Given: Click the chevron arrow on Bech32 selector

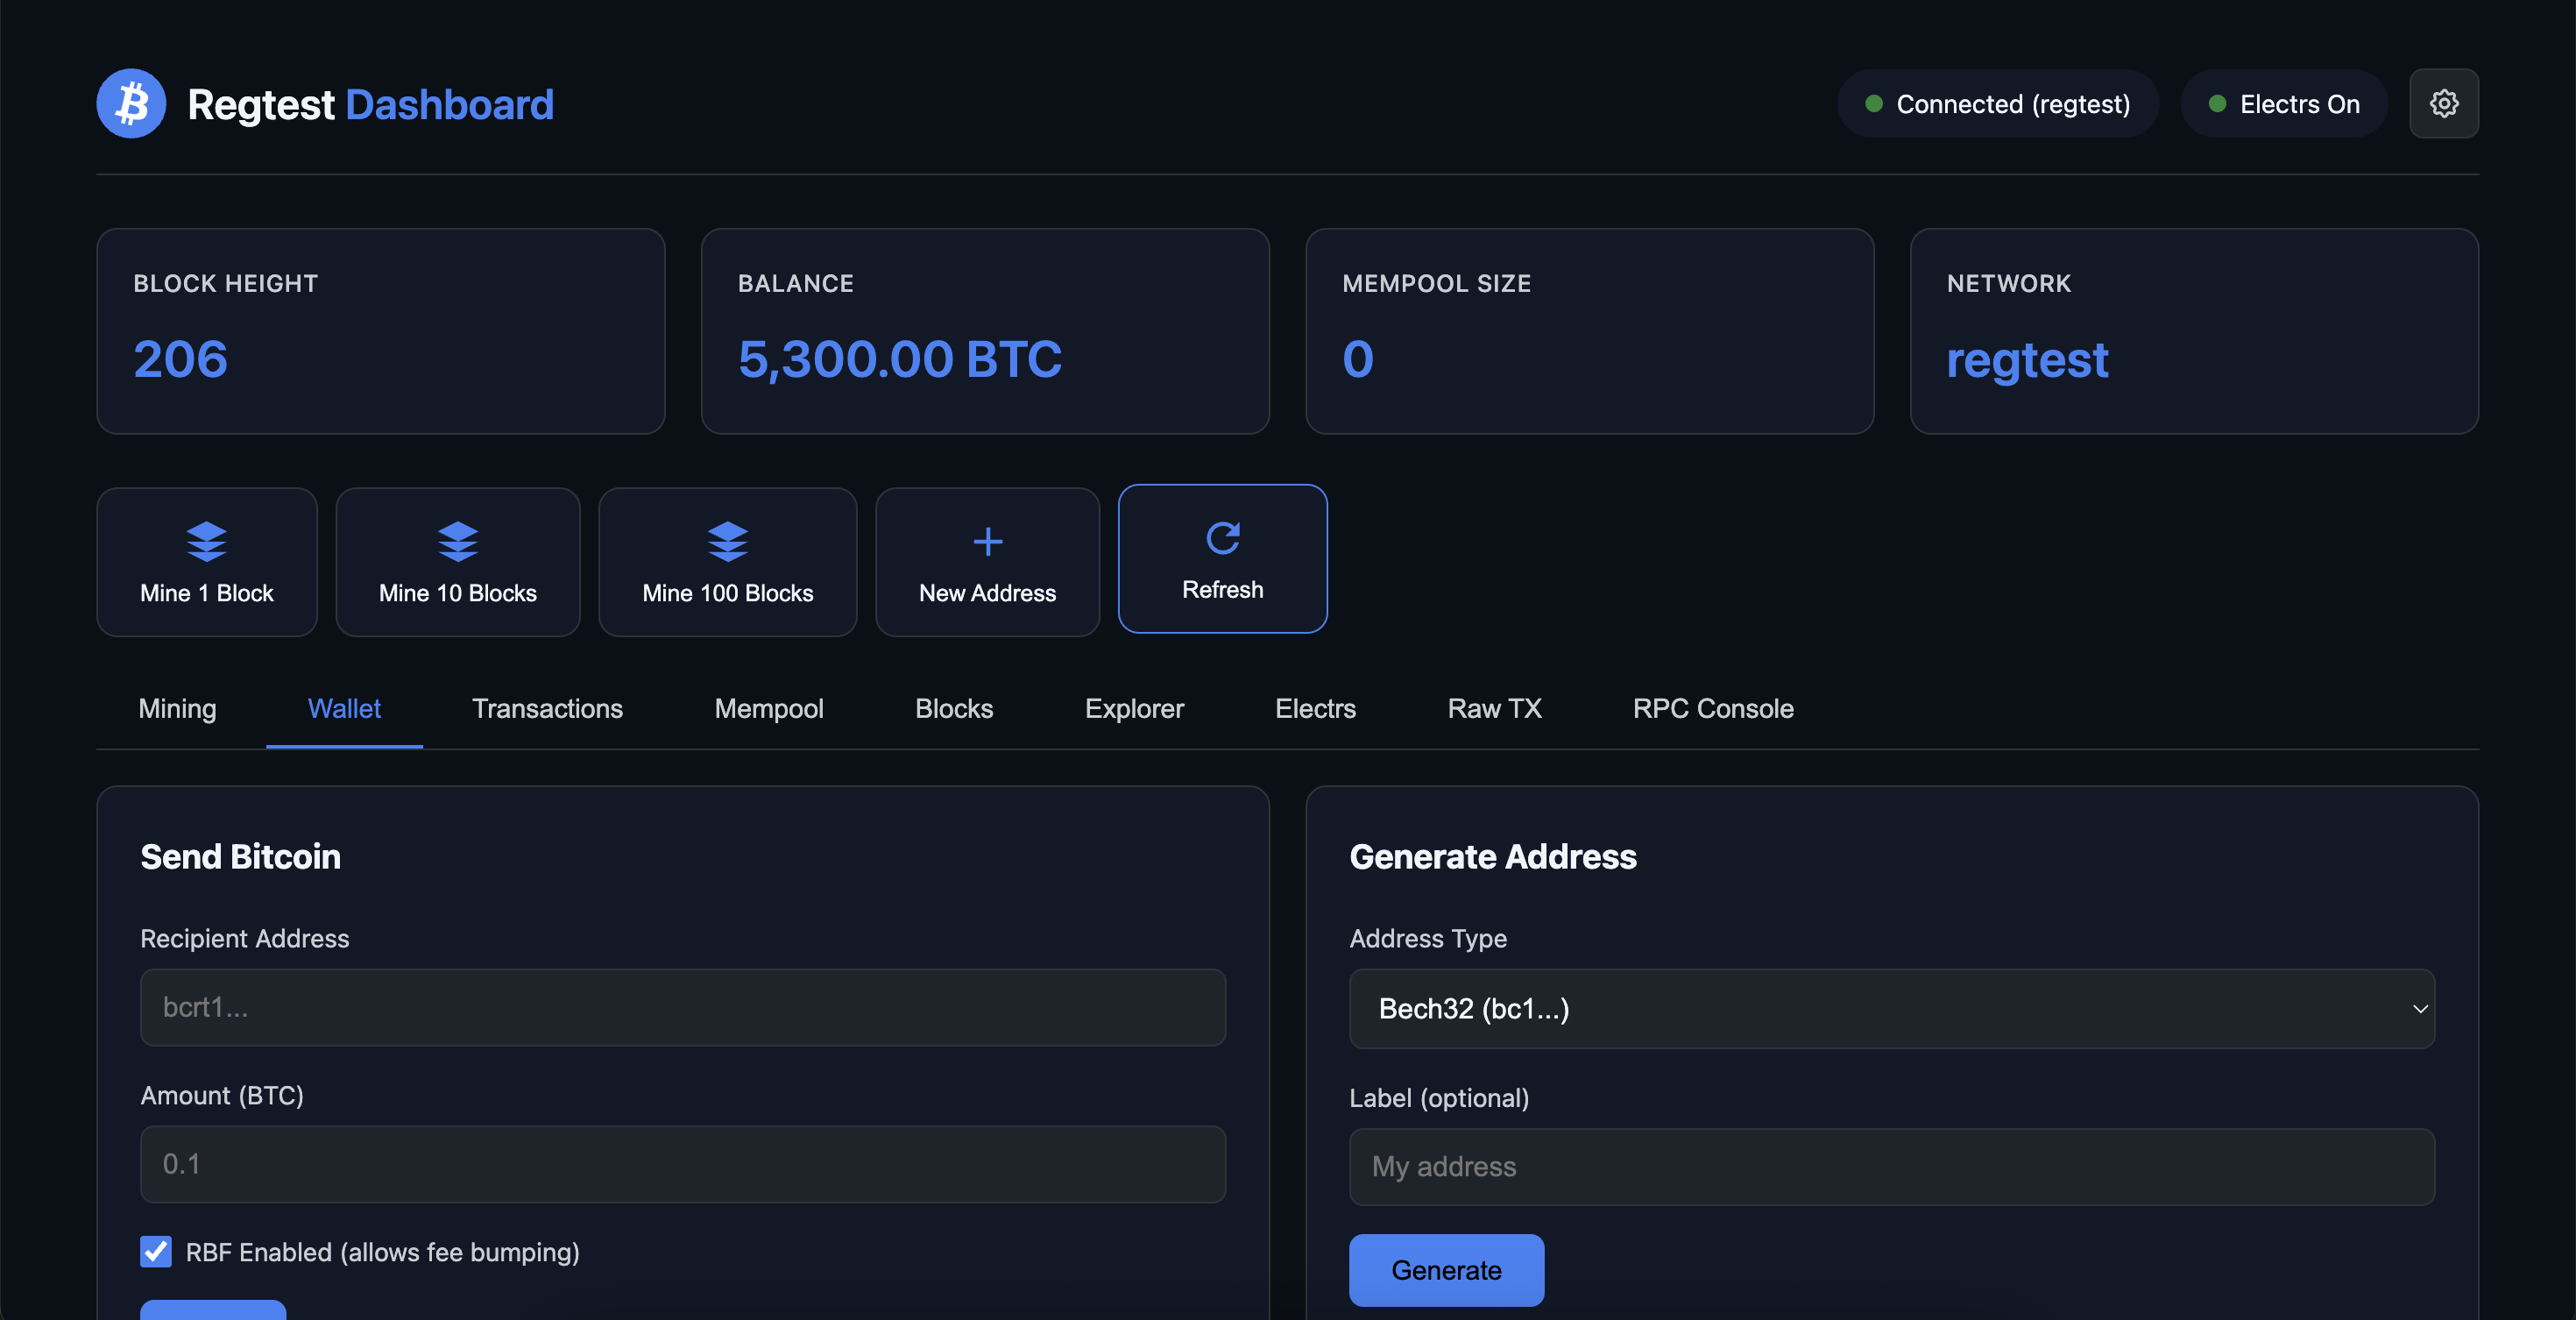Looking at the screenshot, I should click(2419, 1009).
